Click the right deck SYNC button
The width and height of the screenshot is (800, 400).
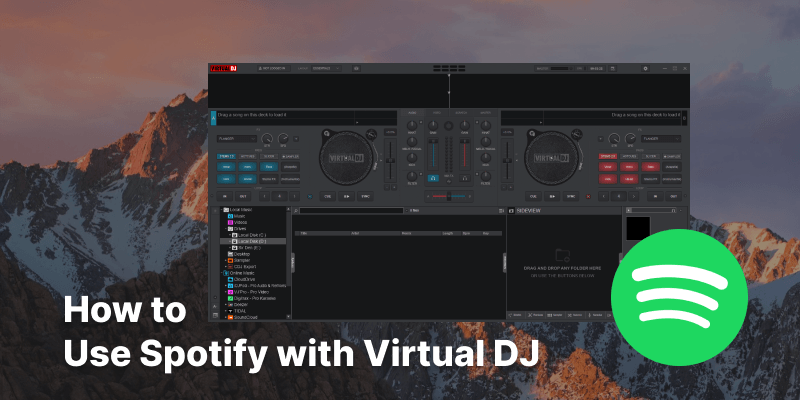coord(571,196)
